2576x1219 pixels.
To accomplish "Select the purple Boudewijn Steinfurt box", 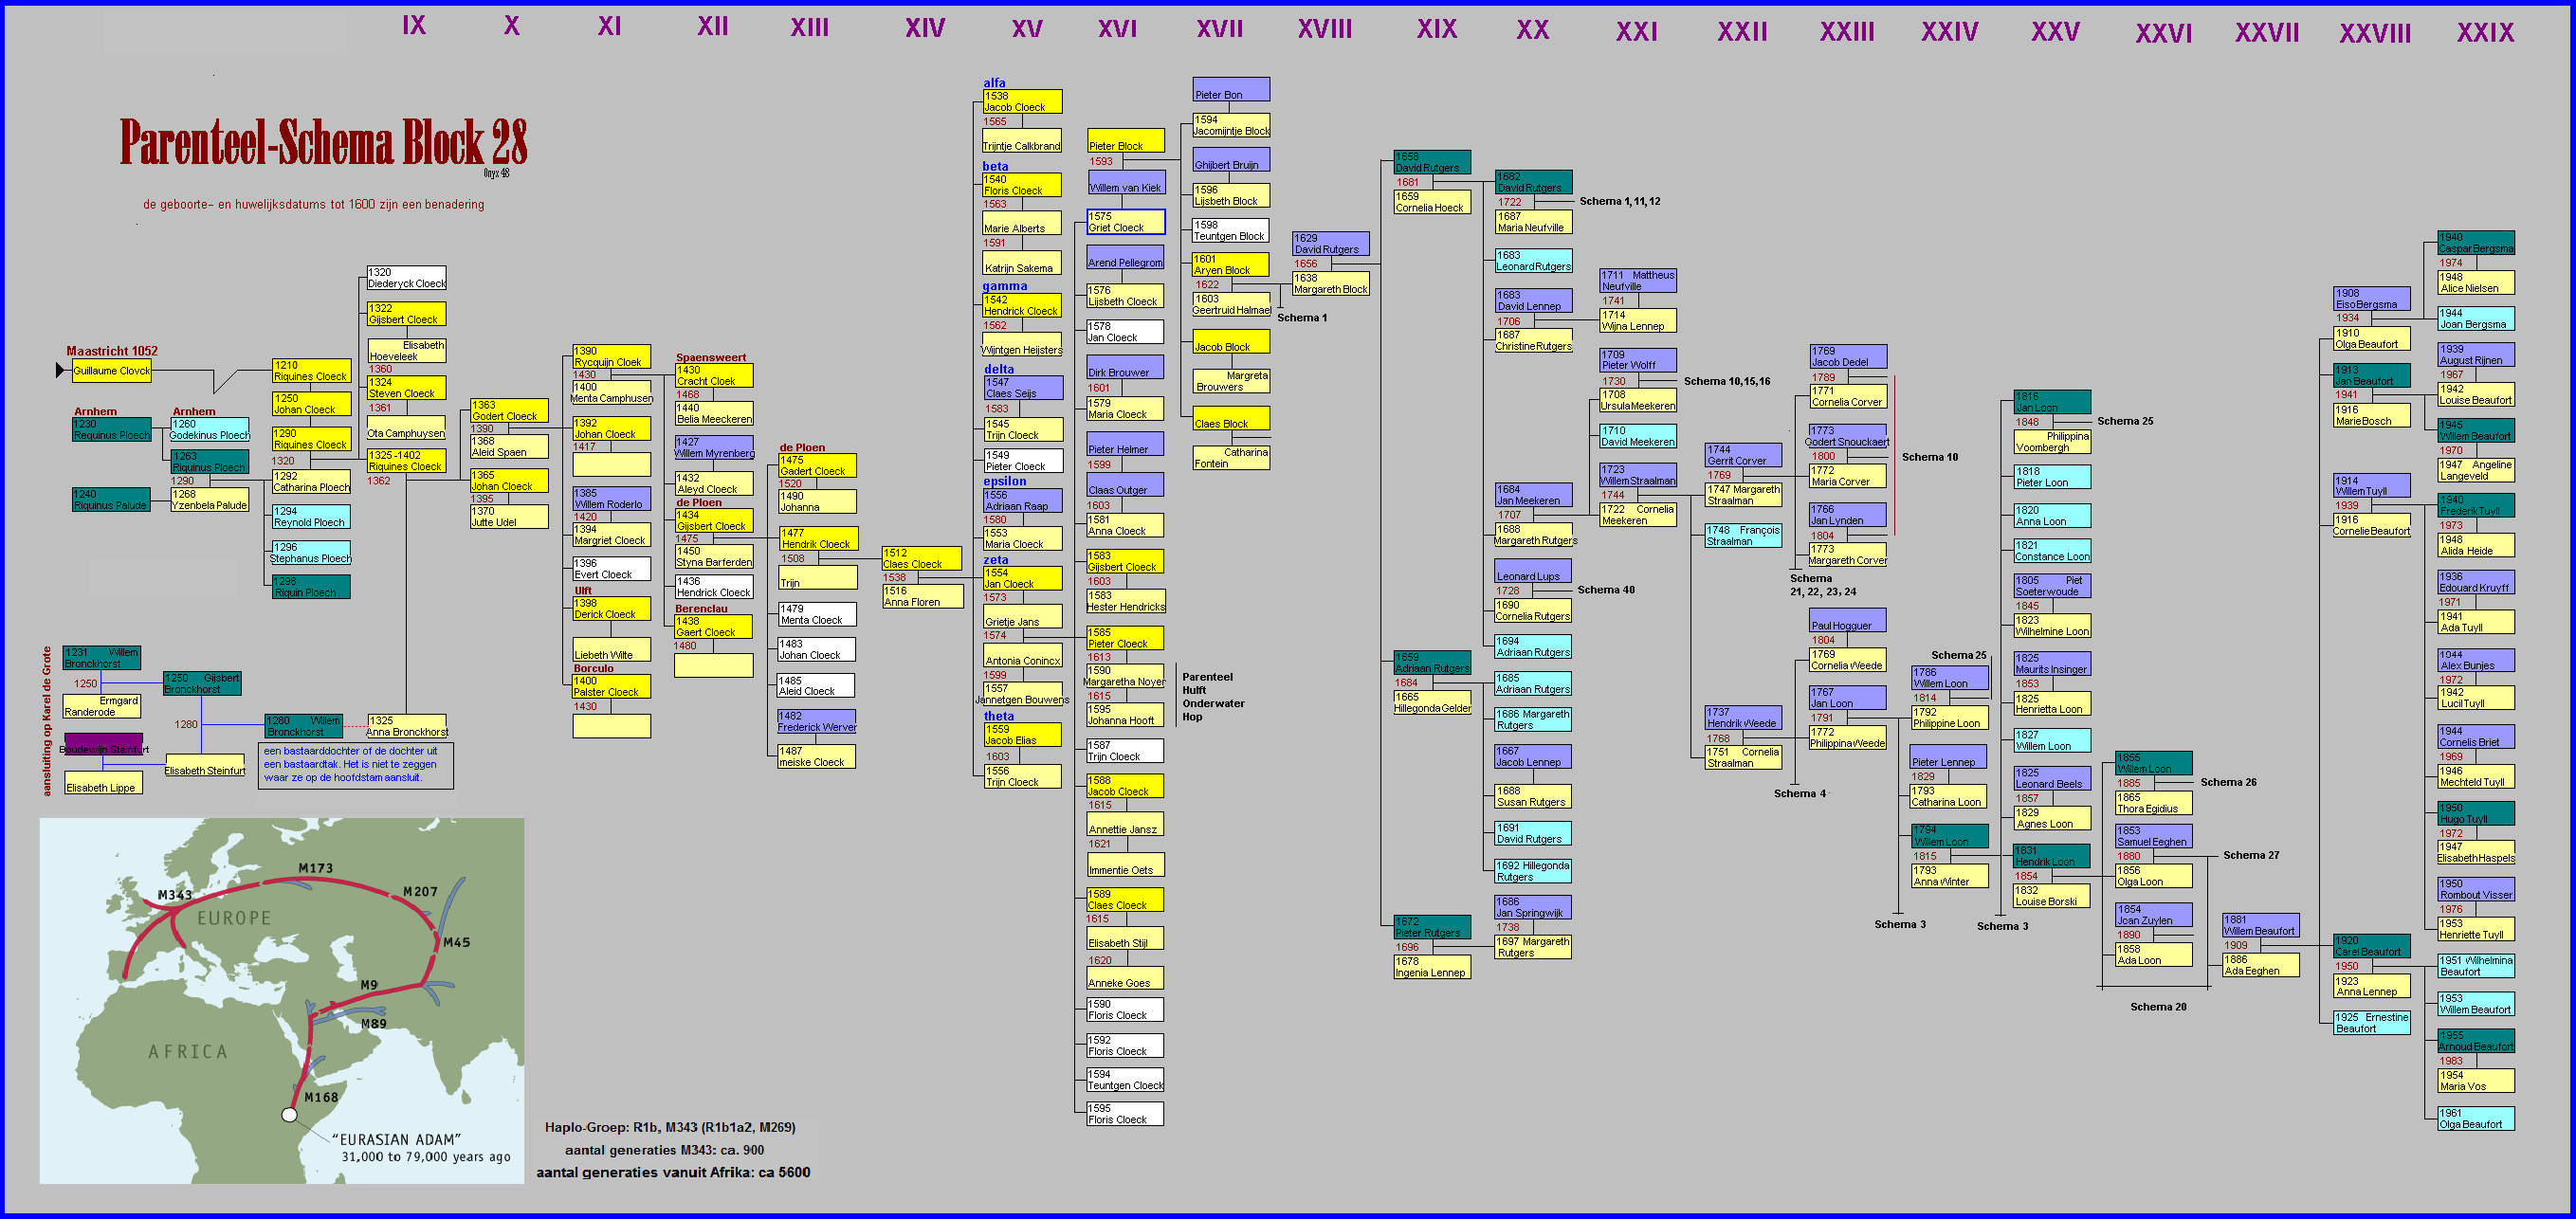I will click(x=104, y=745).
